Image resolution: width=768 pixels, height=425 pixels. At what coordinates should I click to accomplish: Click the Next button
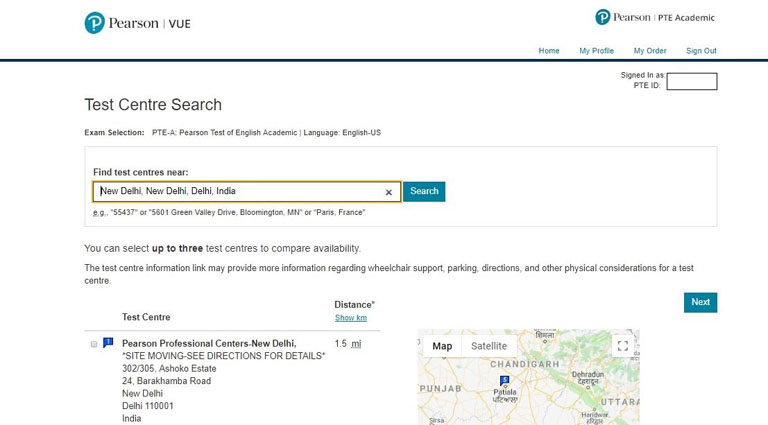700,303
